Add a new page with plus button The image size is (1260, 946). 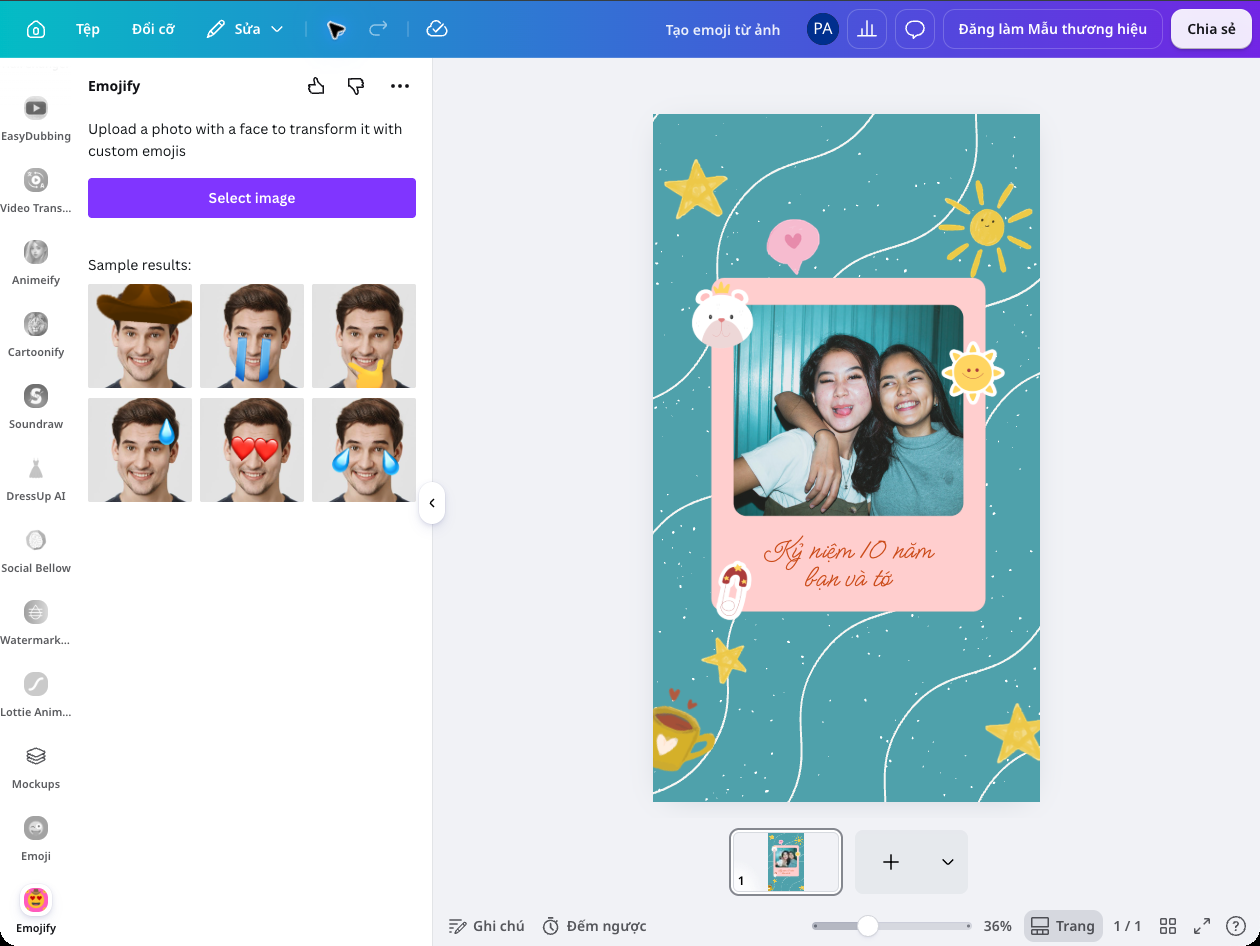click(891, 862)
